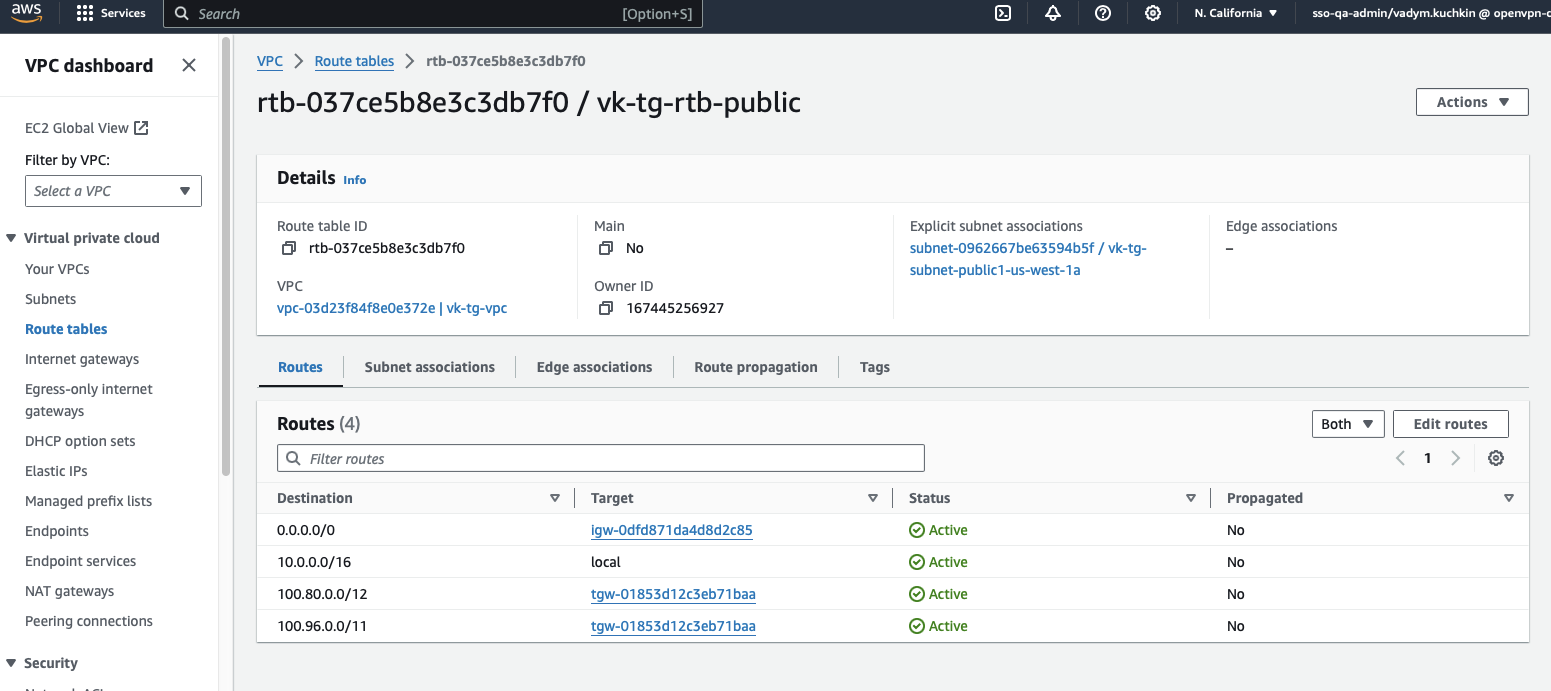Collapse the Virtual private cloud section
This screenshot has width=1551, height=691.
pos(12,238)
